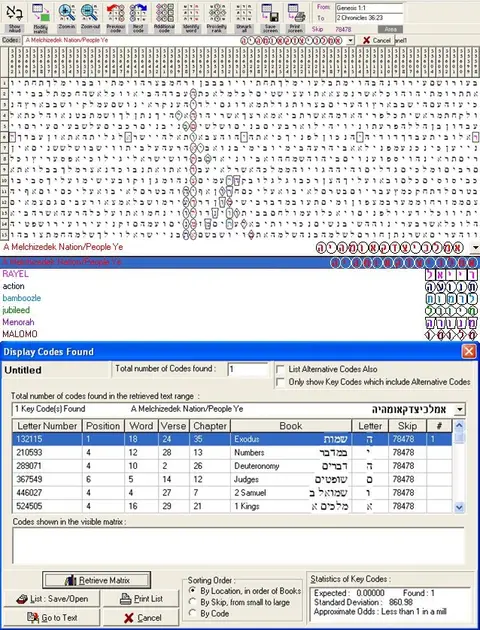Select the Judges row in results table
Screen dimensions: 480x630
pyautogui.click(x=232, y=479)
